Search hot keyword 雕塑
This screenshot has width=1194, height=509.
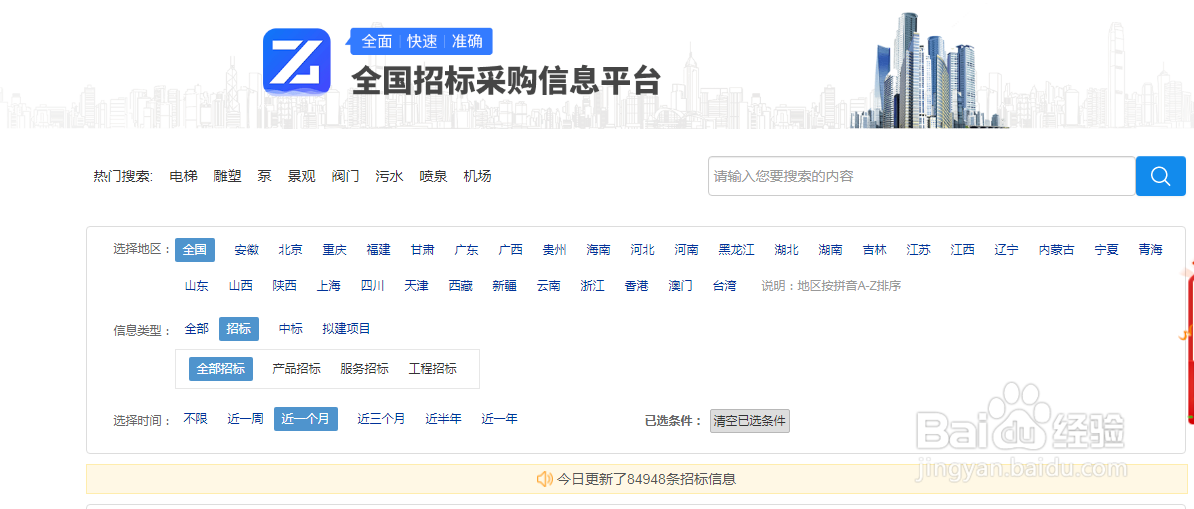pyautogui.click(x=228, y=177)
